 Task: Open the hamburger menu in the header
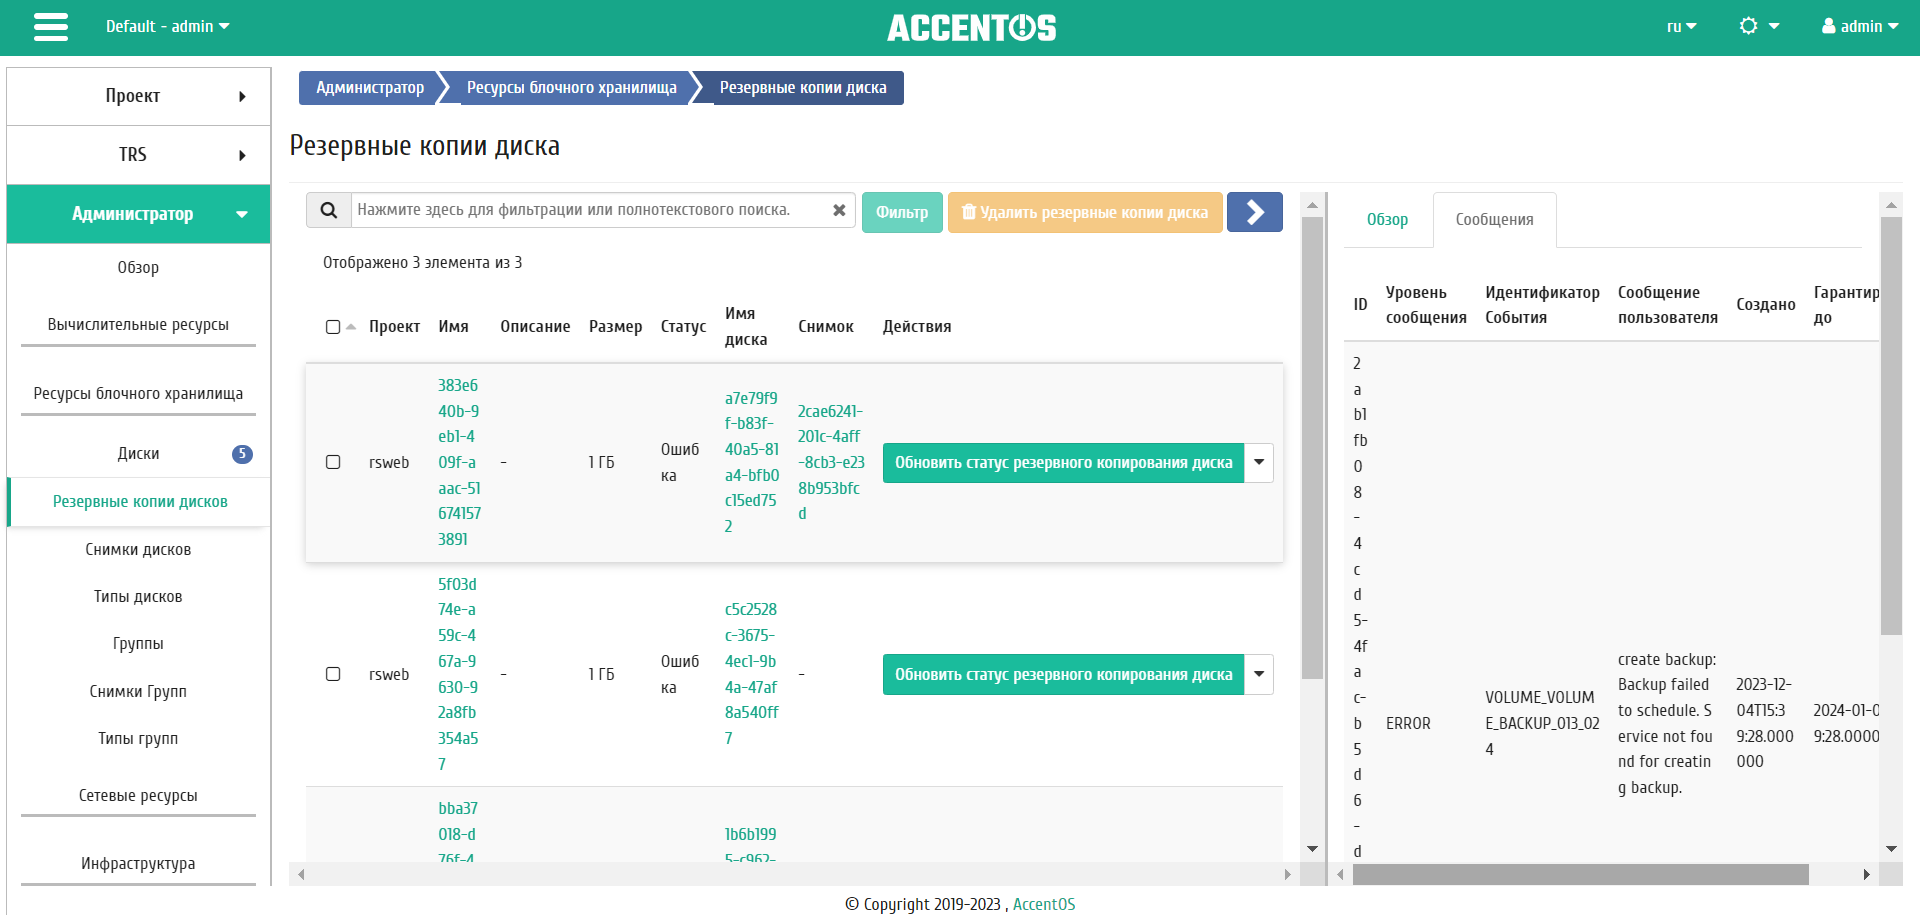pyautogui.click(x=51, y=27)
